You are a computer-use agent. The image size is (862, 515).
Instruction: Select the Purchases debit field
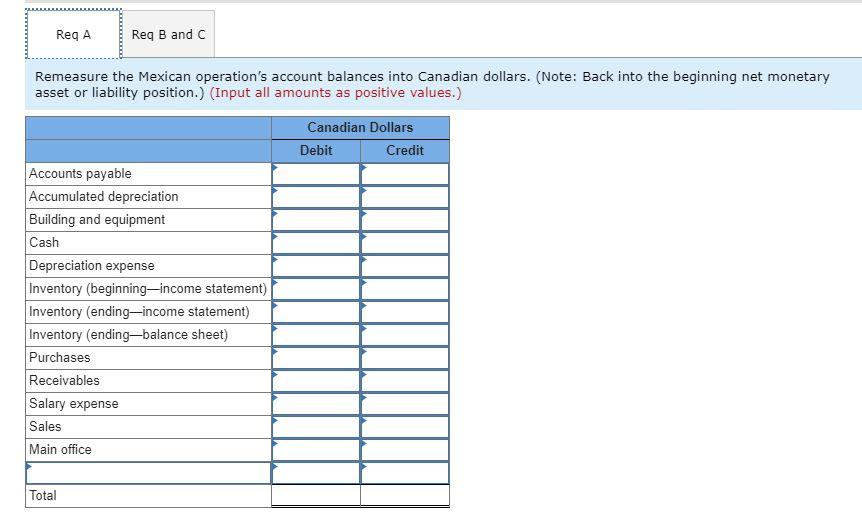point(316,358)
